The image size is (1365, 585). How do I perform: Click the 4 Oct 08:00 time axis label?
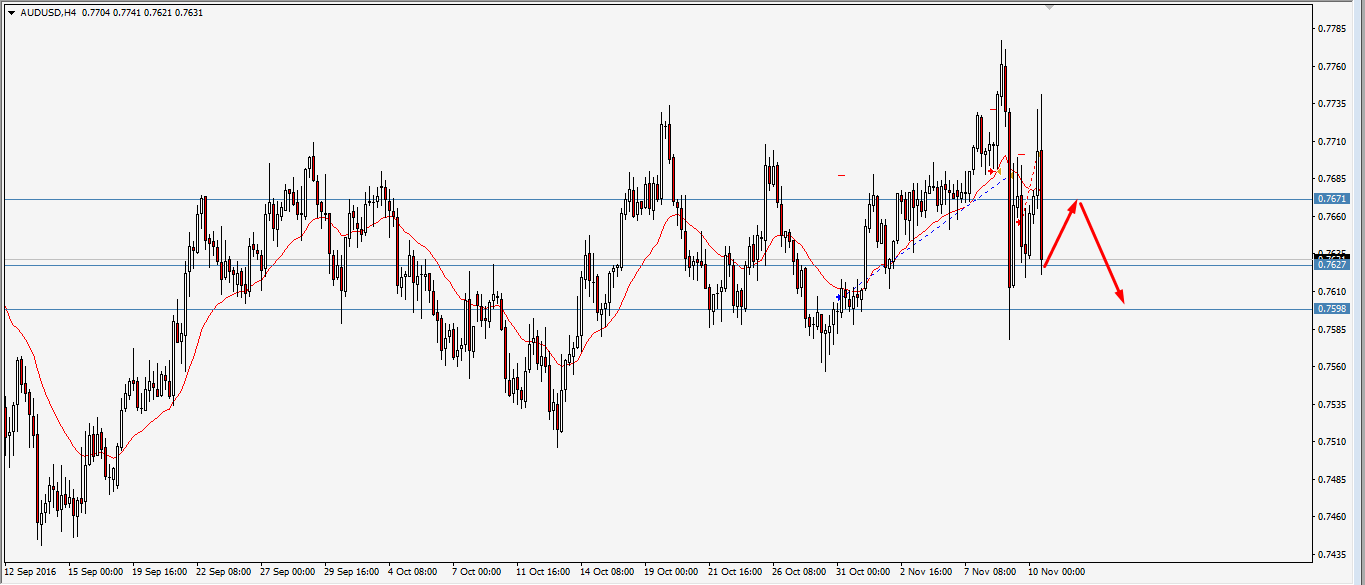(x=413, y=573)
